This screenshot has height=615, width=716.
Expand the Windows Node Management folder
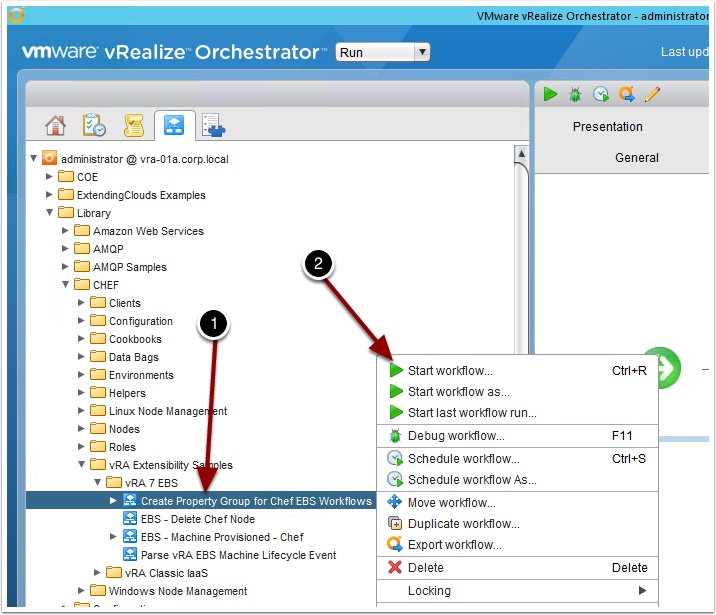[x=81, y=590]
